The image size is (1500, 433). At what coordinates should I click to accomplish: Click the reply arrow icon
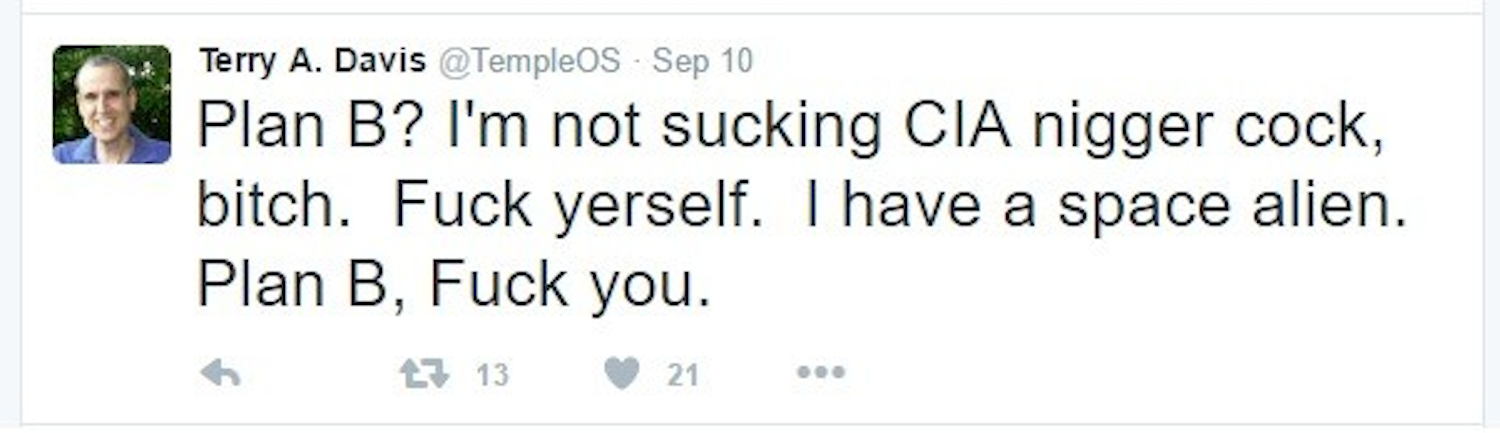pos(220,374)
